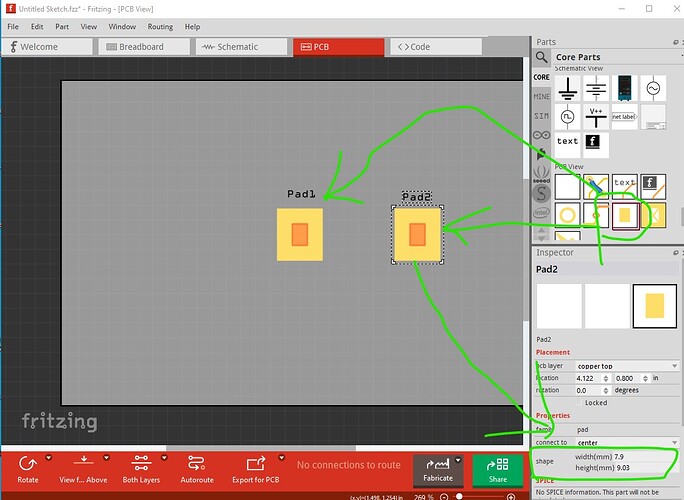Open the Fabricate options arrow
This screenshot has width=684, height=500.
(x=458, y=460)
